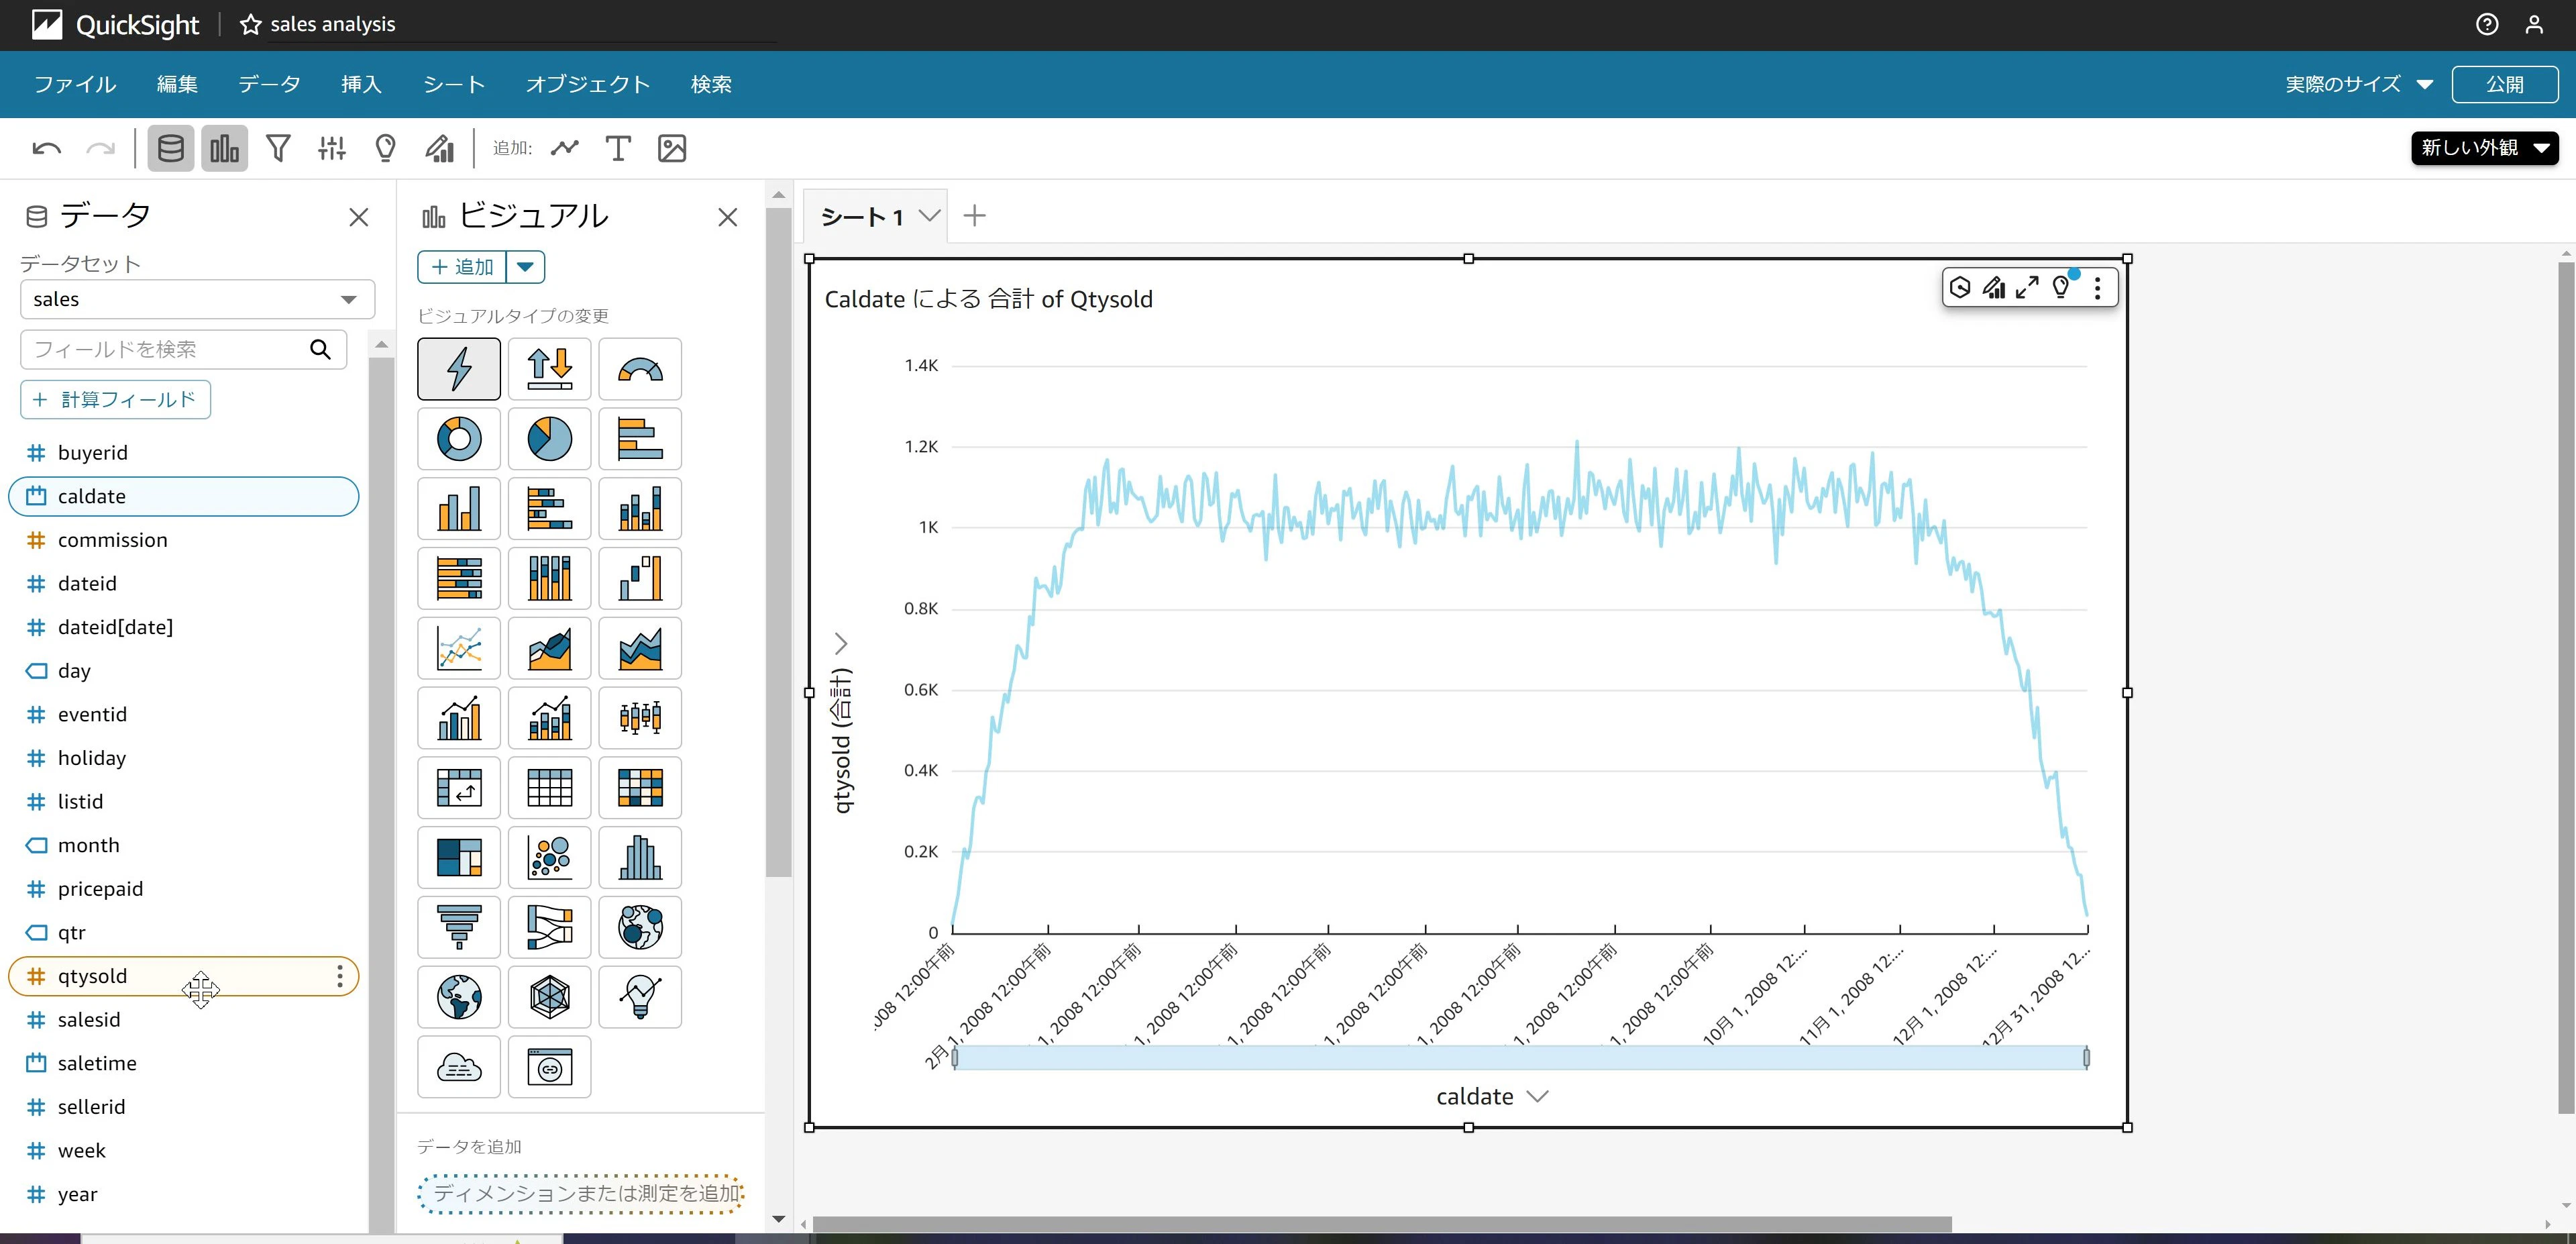The image size is (2576, 1244).
Task: Open the sales dataset dropdown
Action: point(197,299)
